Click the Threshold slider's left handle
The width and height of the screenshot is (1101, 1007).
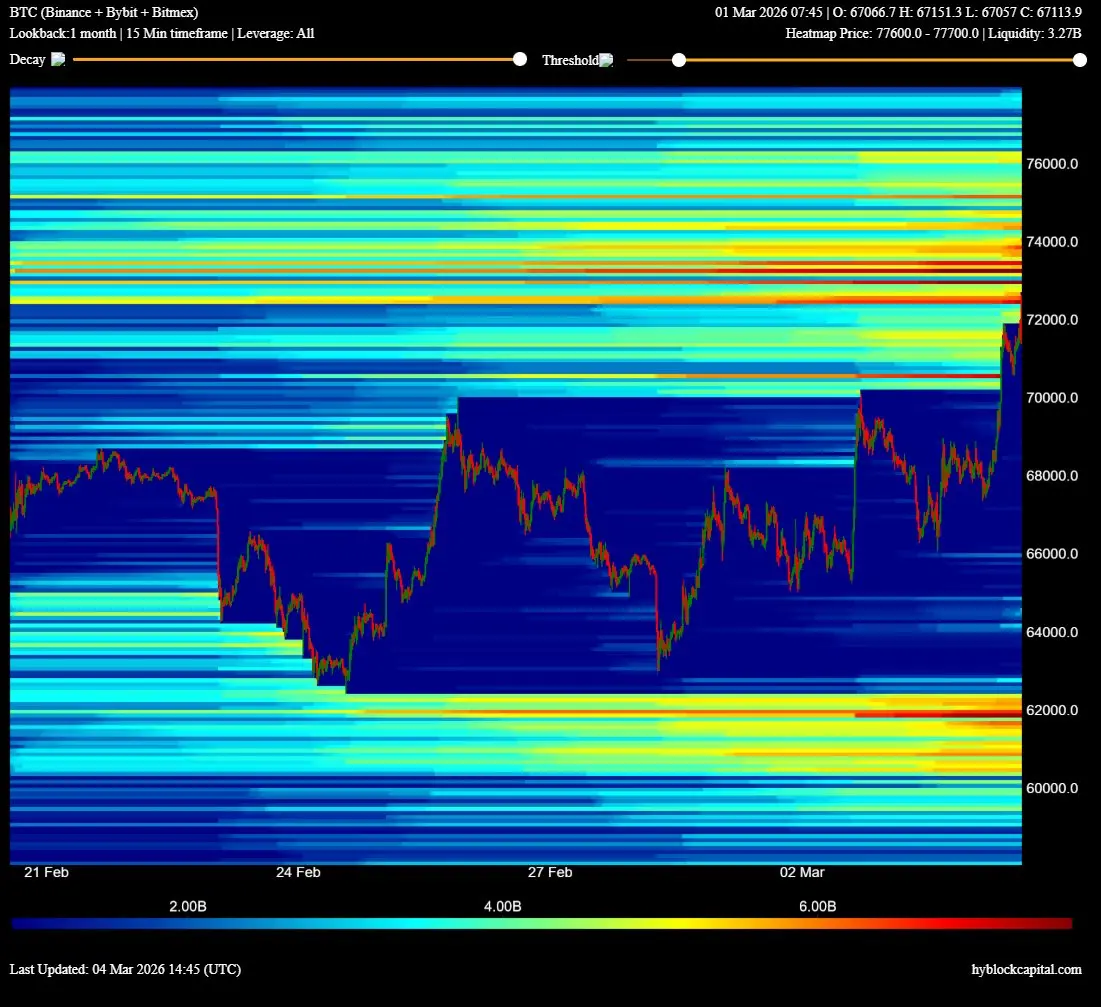pos(679,60)
